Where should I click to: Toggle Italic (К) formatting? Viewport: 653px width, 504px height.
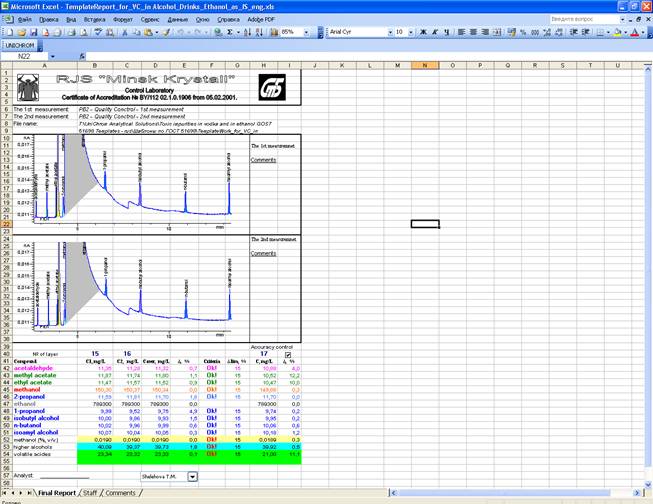pyautogui.click(x=435, y=32)
